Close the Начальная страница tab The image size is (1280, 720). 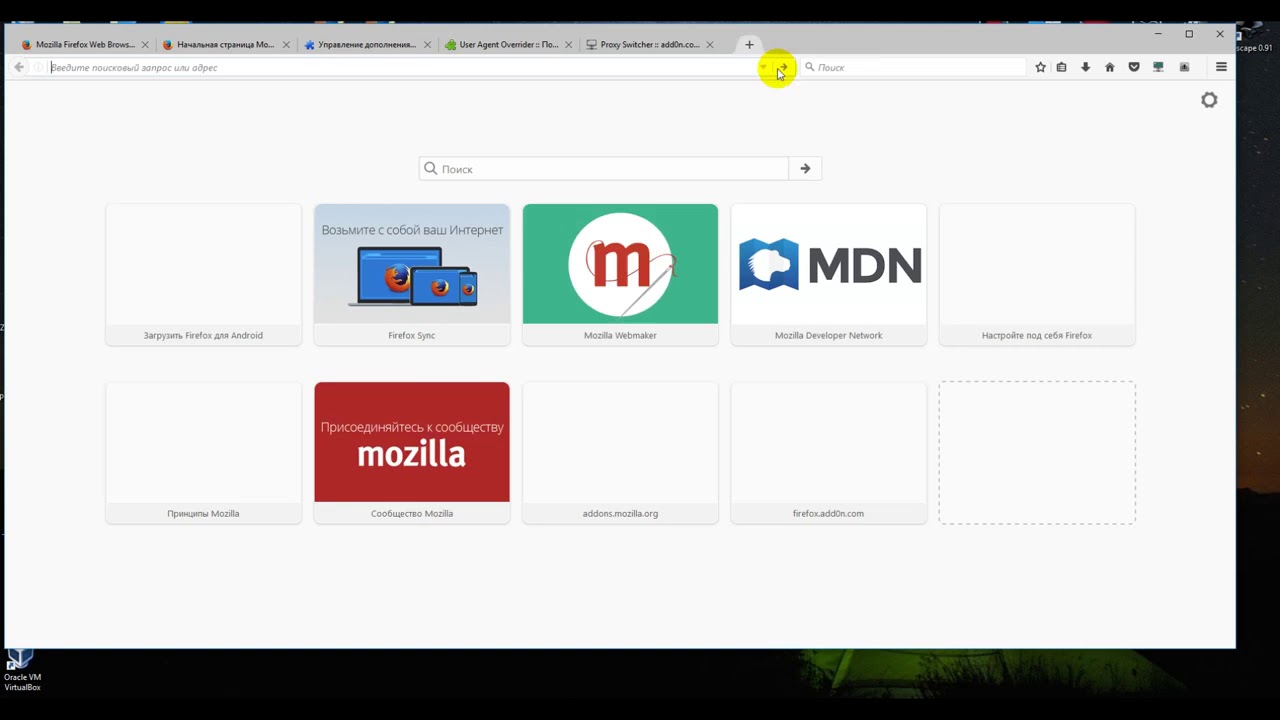click(286, 44)
